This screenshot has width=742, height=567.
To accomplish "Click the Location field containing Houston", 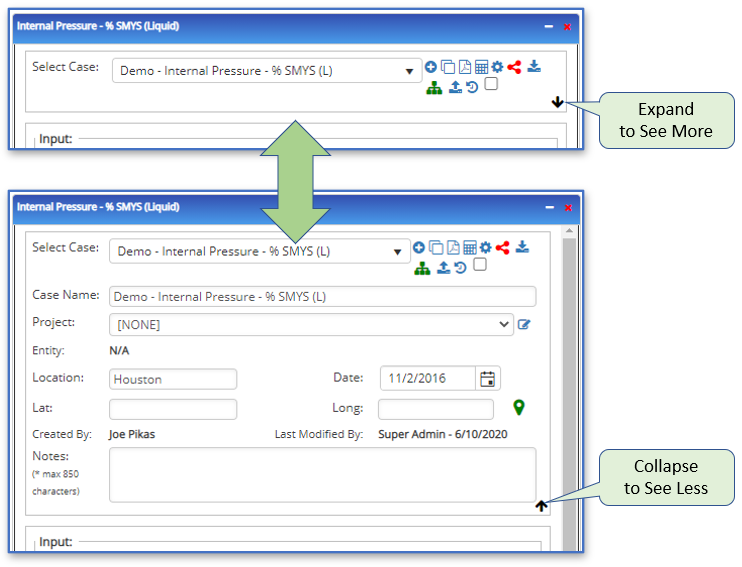I will [173, 379].
